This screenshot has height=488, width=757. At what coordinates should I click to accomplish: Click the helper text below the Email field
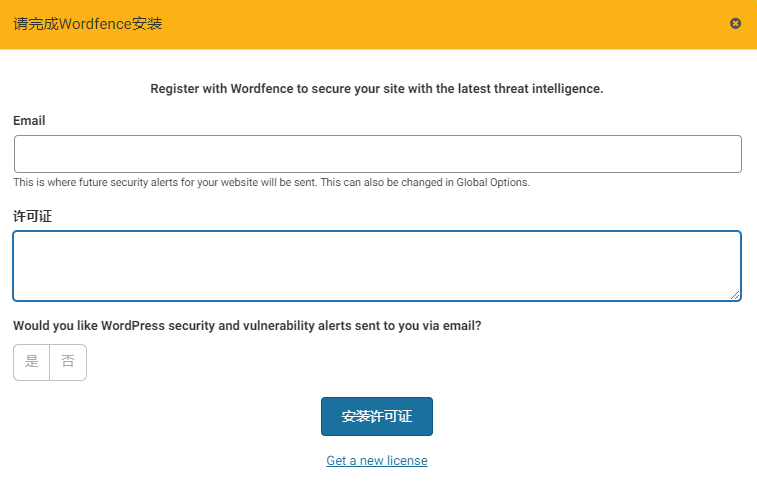pos(271,182)
